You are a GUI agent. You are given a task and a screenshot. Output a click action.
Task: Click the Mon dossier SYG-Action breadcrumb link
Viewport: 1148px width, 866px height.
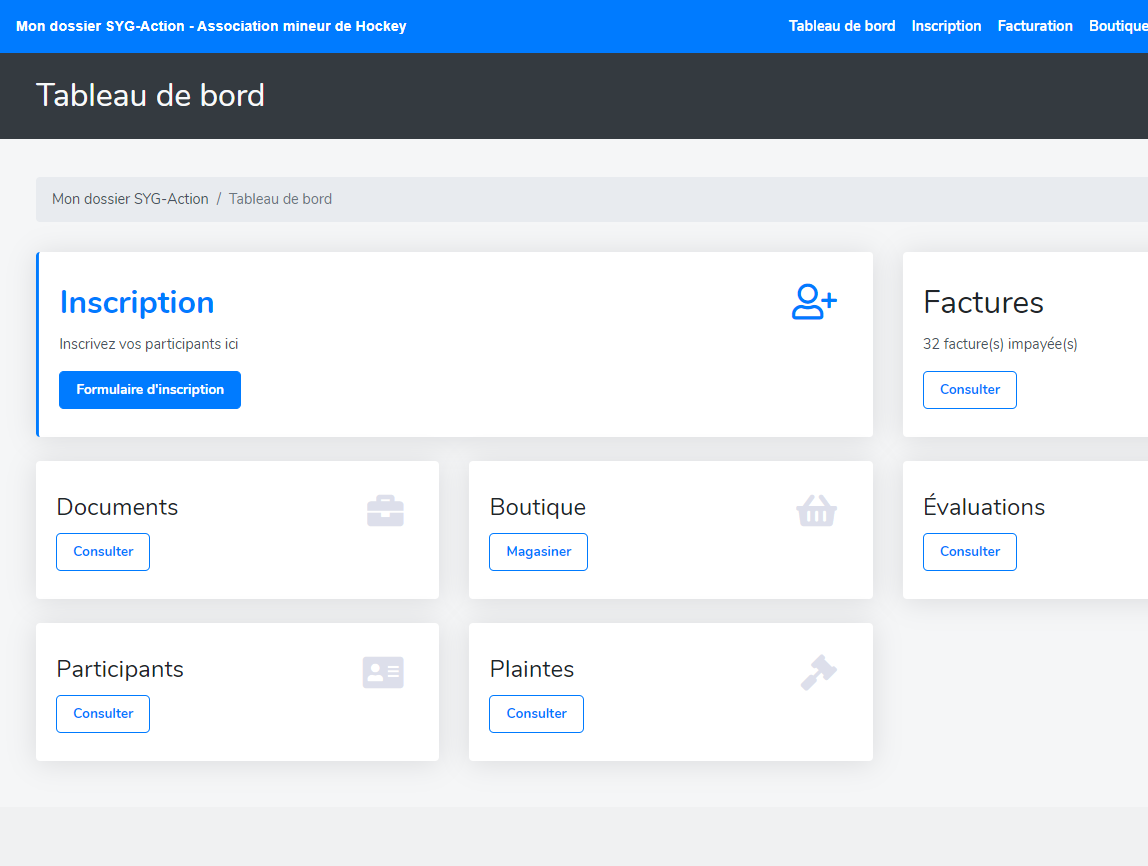(x=130, y=199)
